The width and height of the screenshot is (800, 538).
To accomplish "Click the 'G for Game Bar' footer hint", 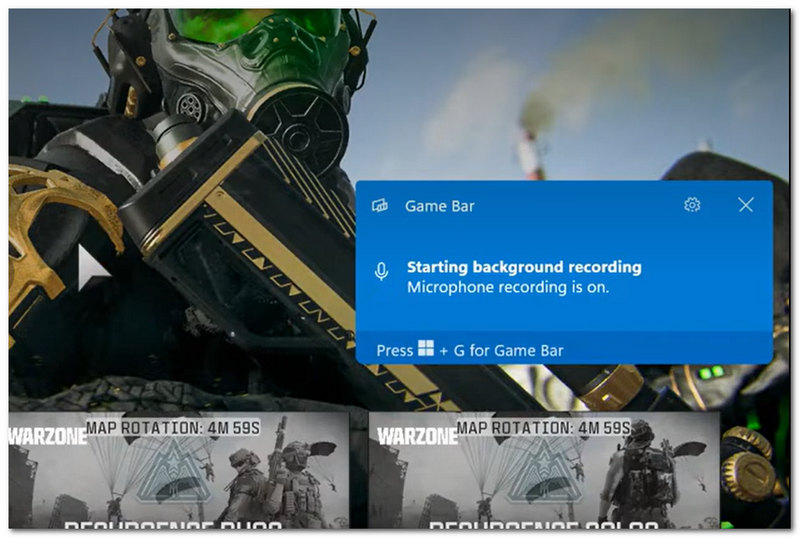I will [x=509, y=351].
